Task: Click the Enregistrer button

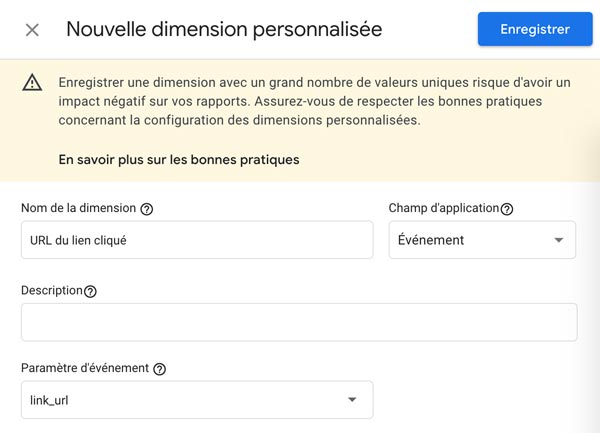Action: click(x=535, y=29)
